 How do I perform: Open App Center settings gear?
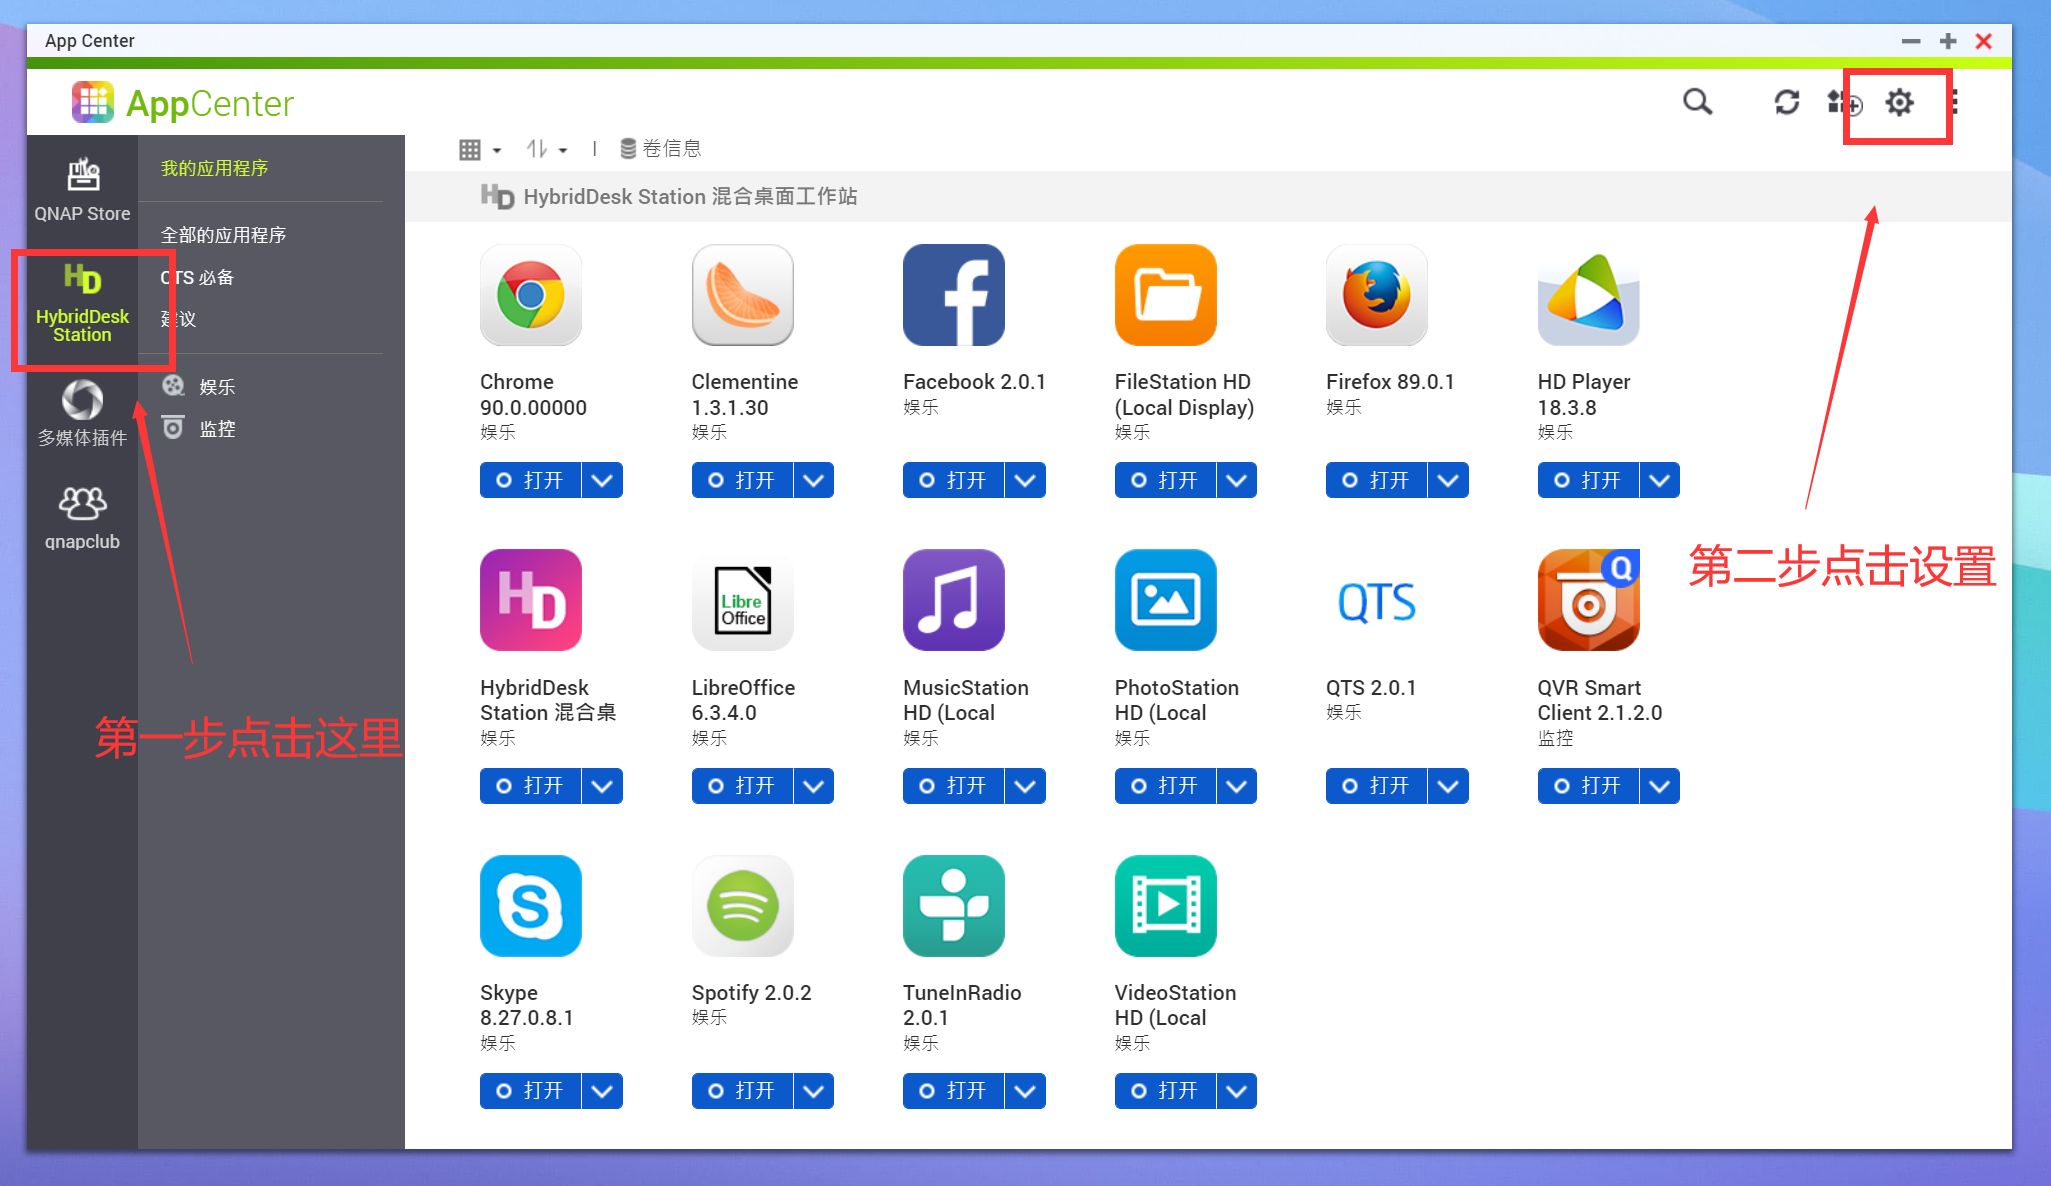[1899, 102]
